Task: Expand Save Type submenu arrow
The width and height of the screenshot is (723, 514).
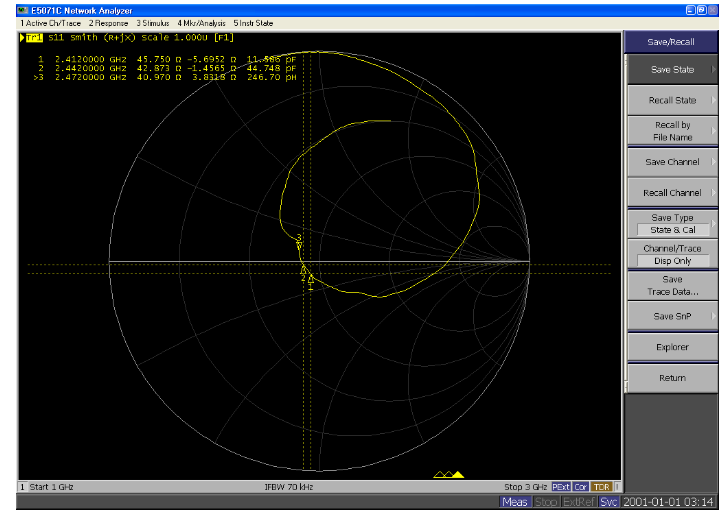Action: 713,224
